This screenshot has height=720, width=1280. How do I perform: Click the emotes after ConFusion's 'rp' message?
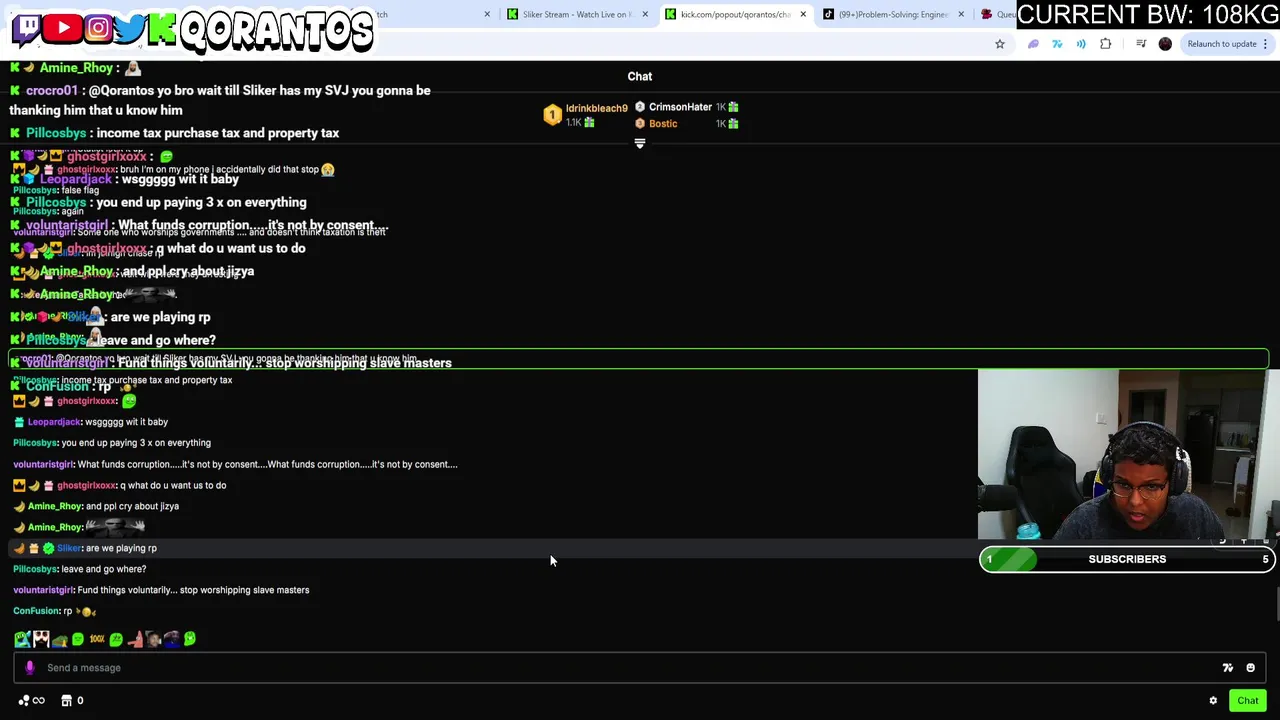87,611
